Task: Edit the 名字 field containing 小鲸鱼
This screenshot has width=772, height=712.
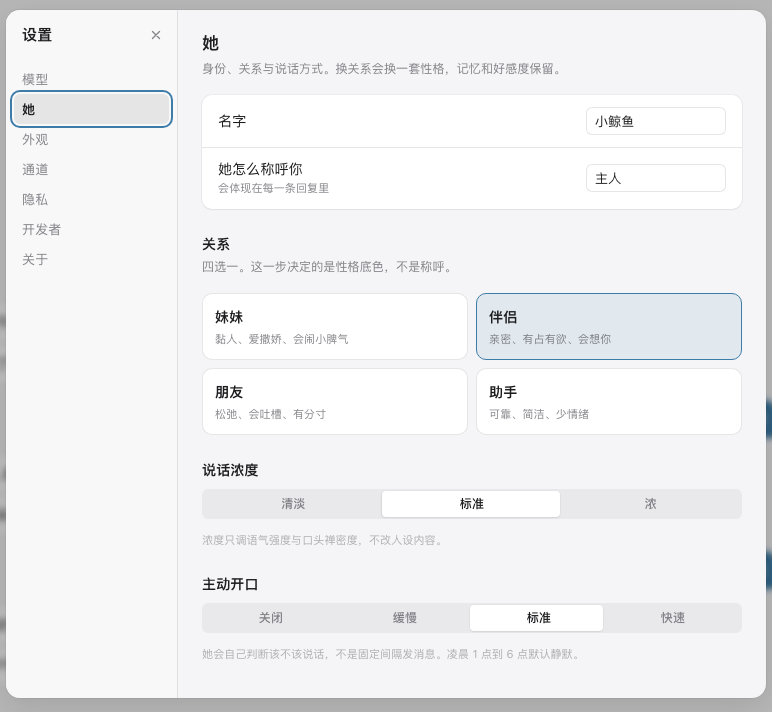Action: tap(655, 121)
